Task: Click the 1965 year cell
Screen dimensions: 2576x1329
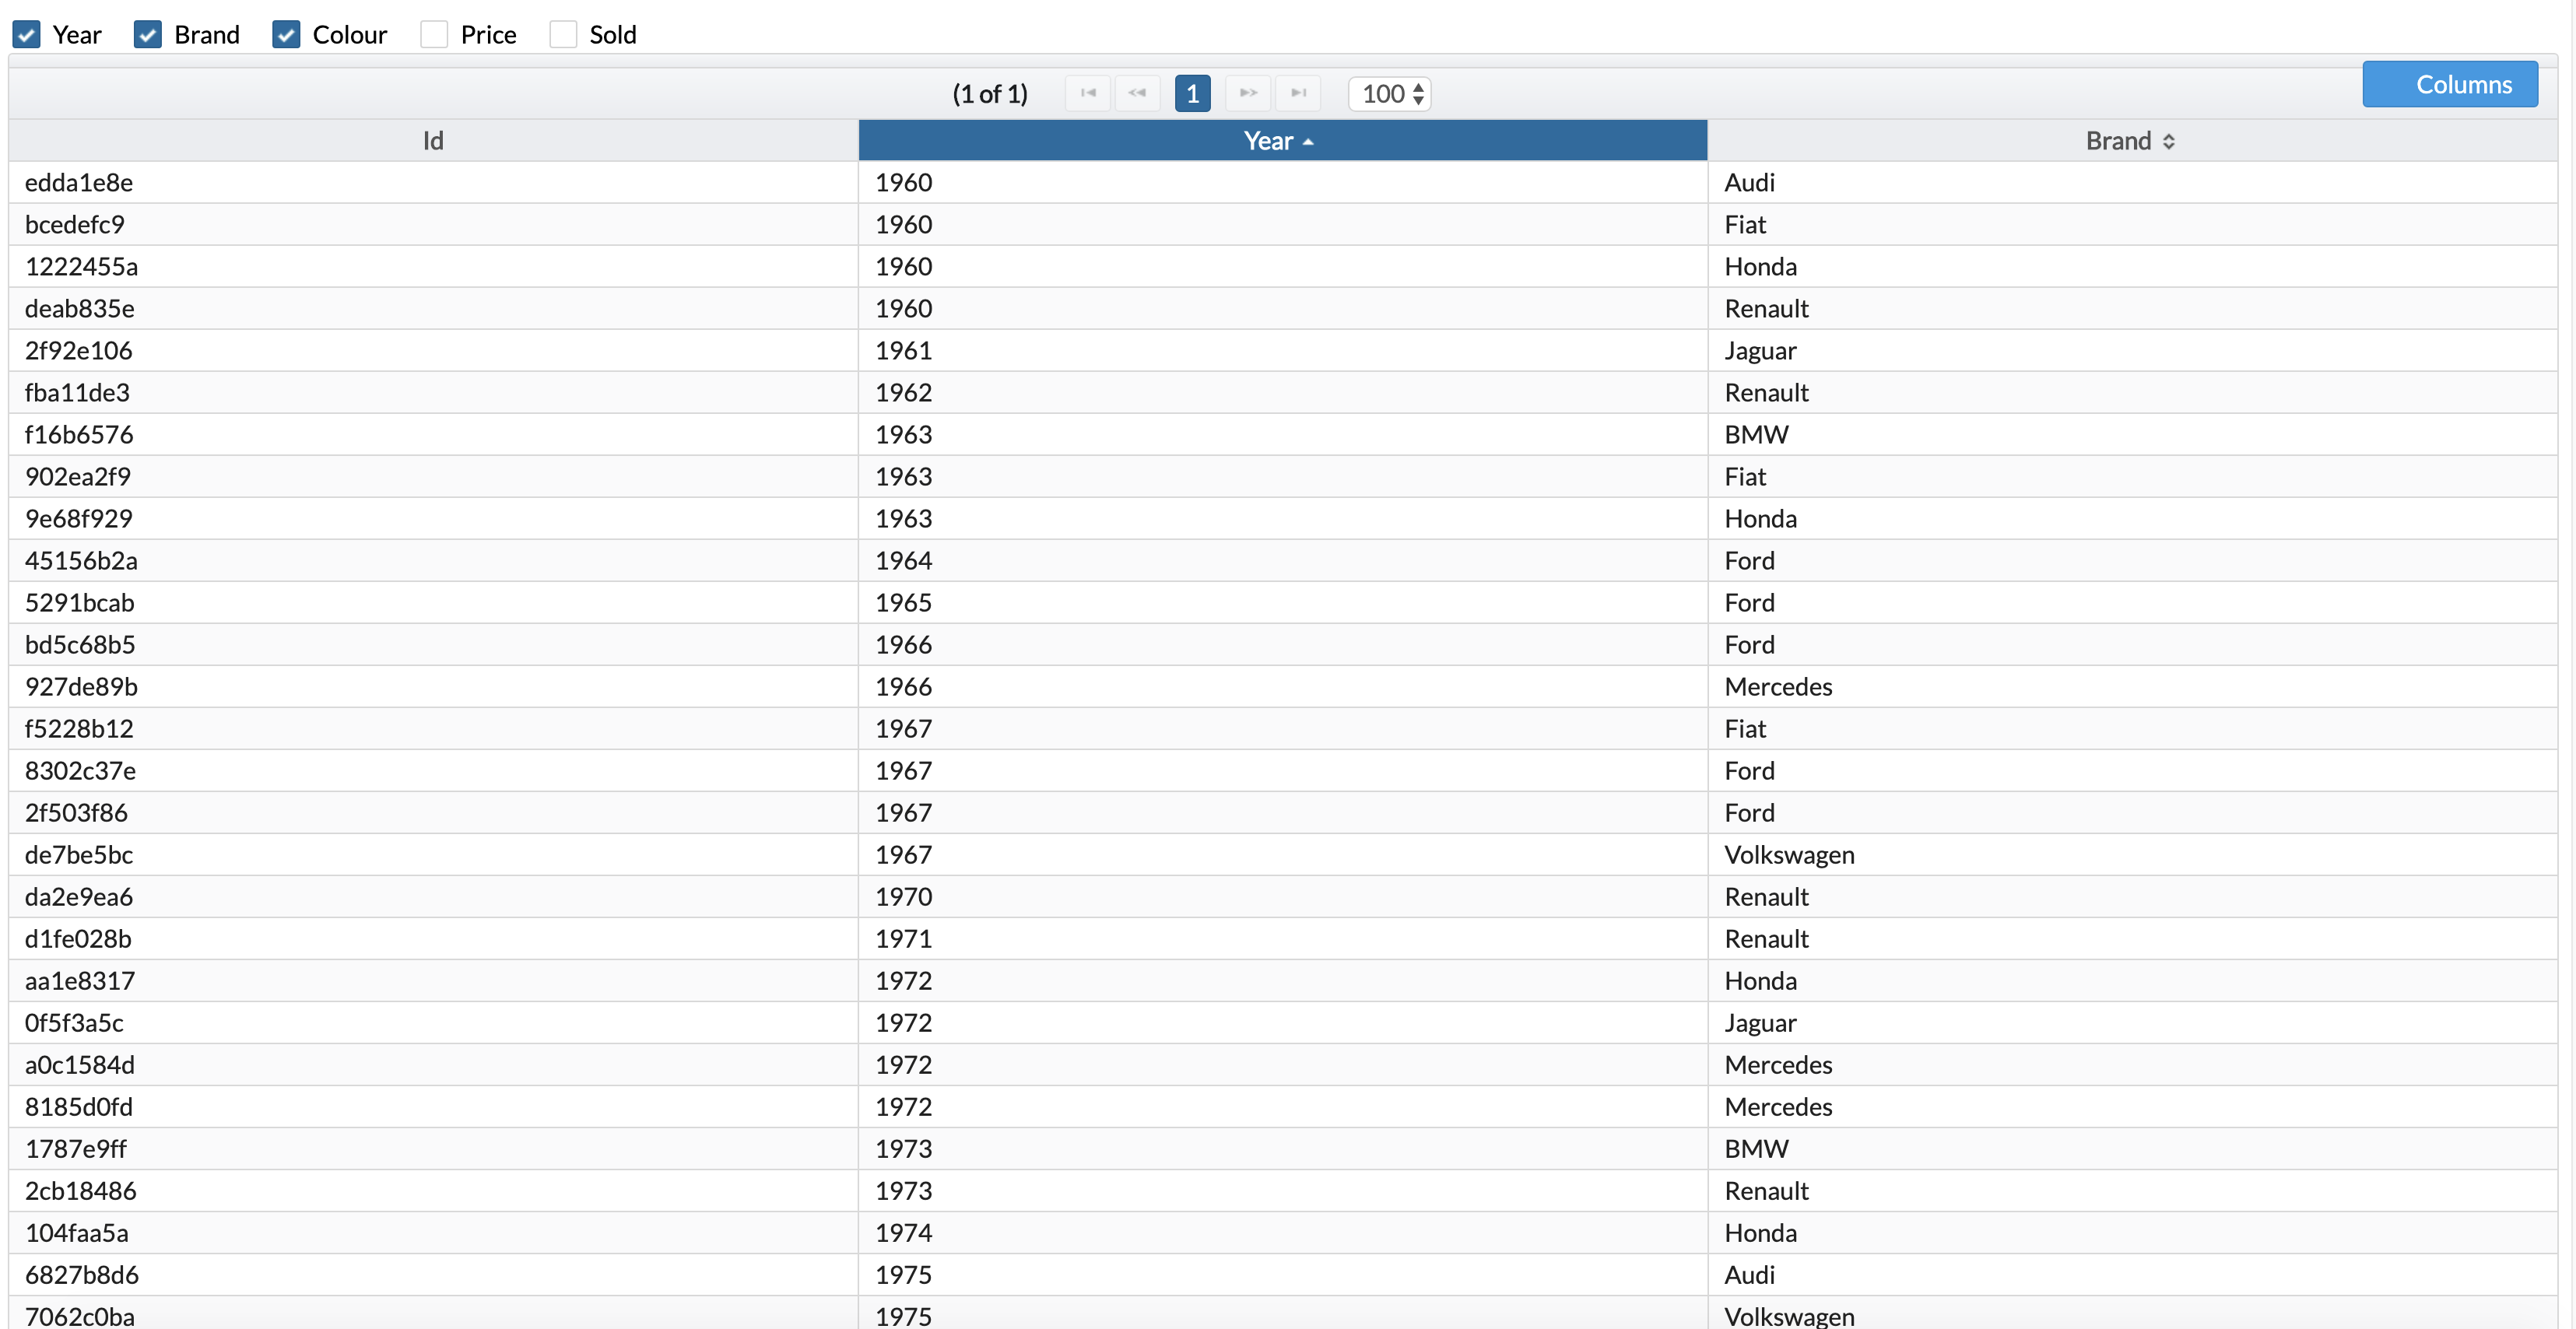Action: [x=1283, y=603]
